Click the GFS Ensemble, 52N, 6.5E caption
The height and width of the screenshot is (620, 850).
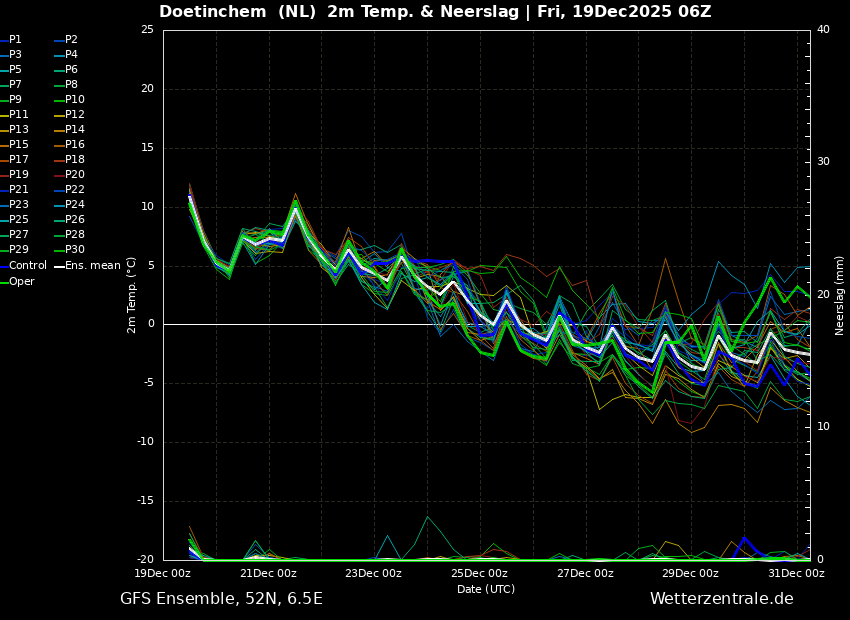click(221, 599)
